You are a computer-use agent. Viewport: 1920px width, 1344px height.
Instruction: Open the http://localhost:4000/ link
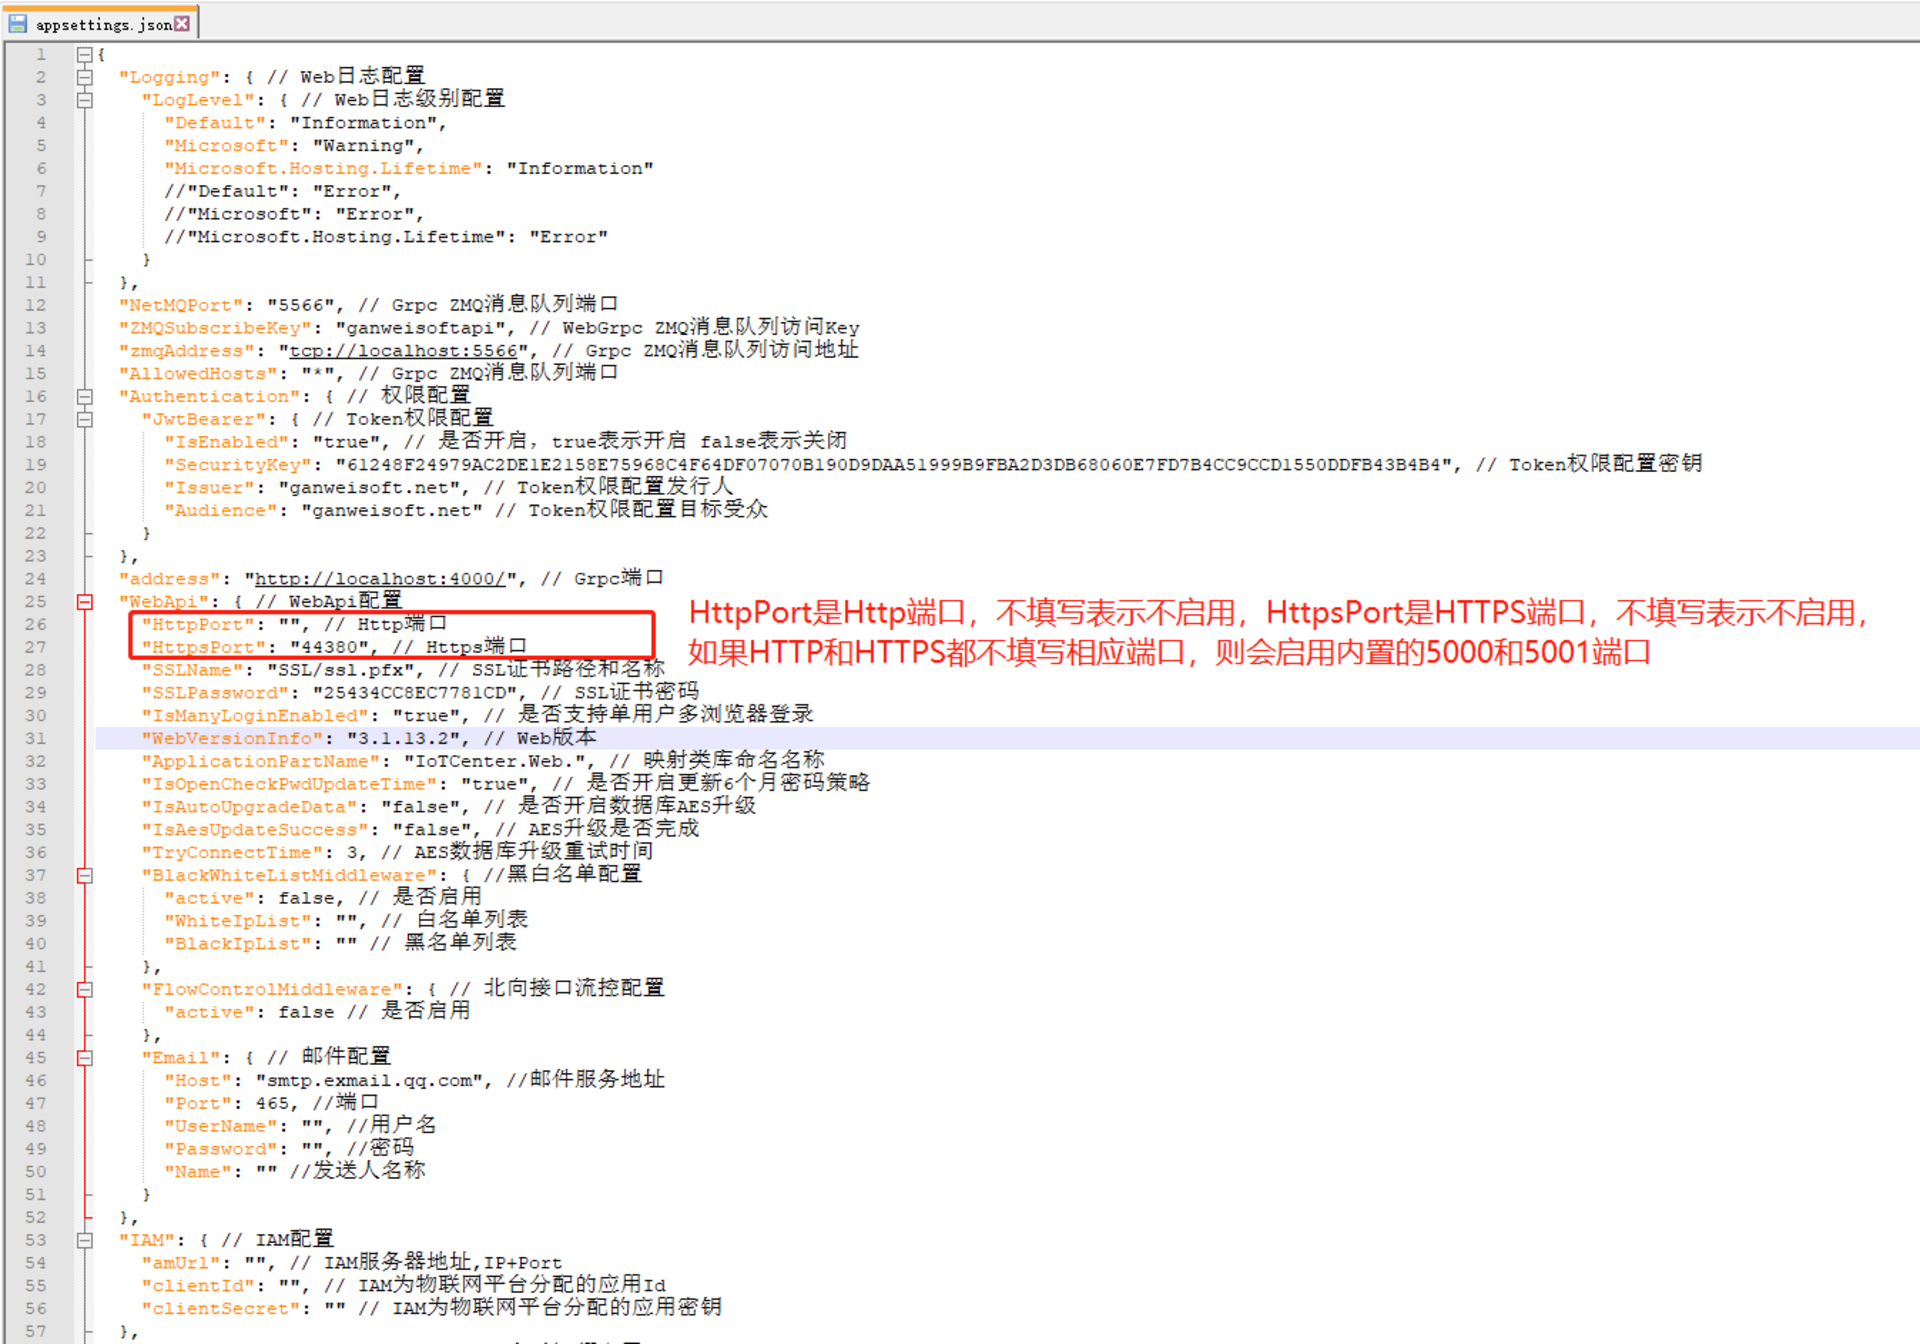(380, 579)
